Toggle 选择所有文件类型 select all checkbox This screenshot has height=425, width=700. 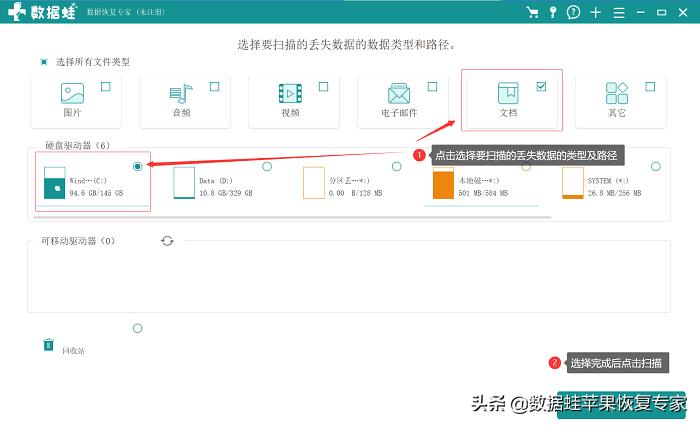(44, 62)
